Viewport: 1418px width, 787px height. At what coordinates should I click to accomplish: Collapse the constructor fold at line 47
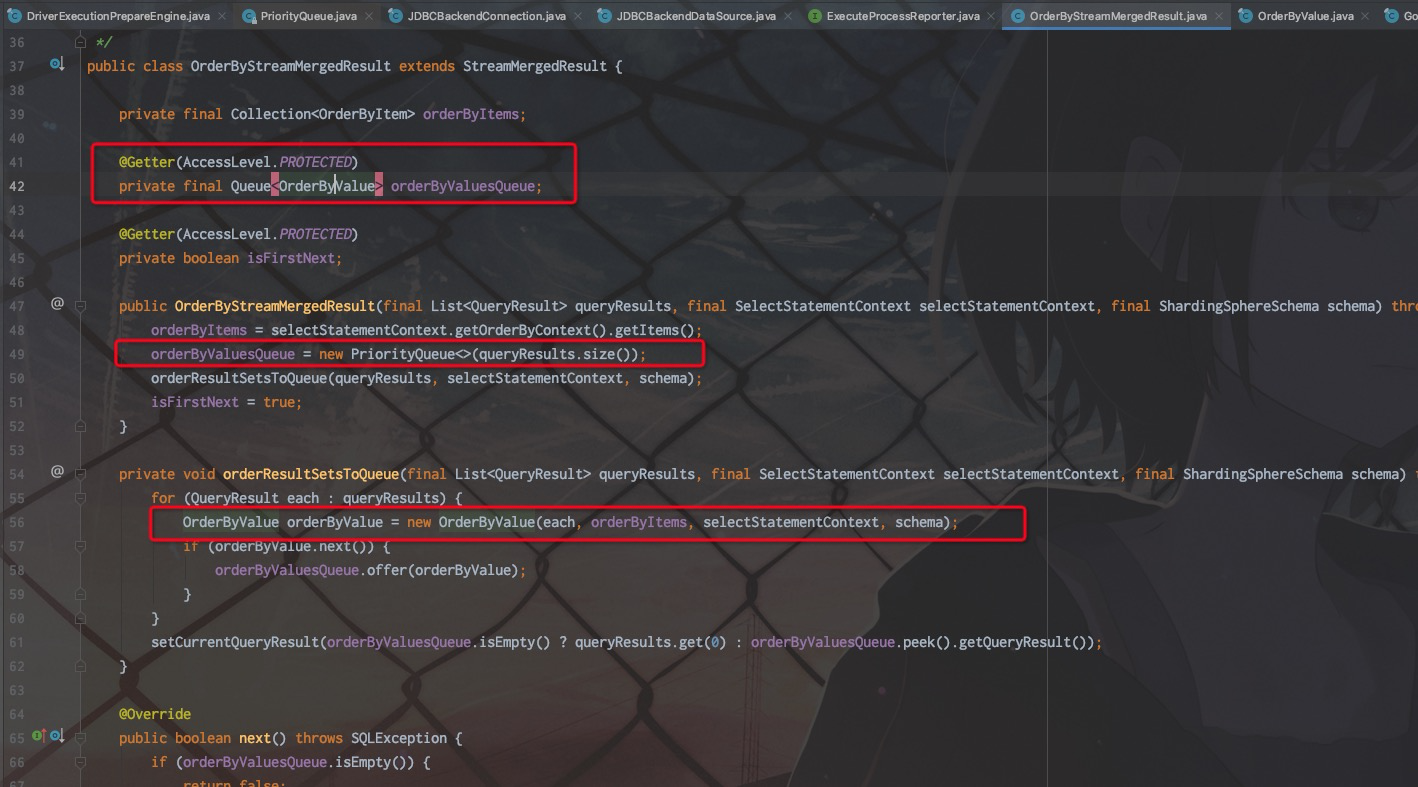[81, 305]
